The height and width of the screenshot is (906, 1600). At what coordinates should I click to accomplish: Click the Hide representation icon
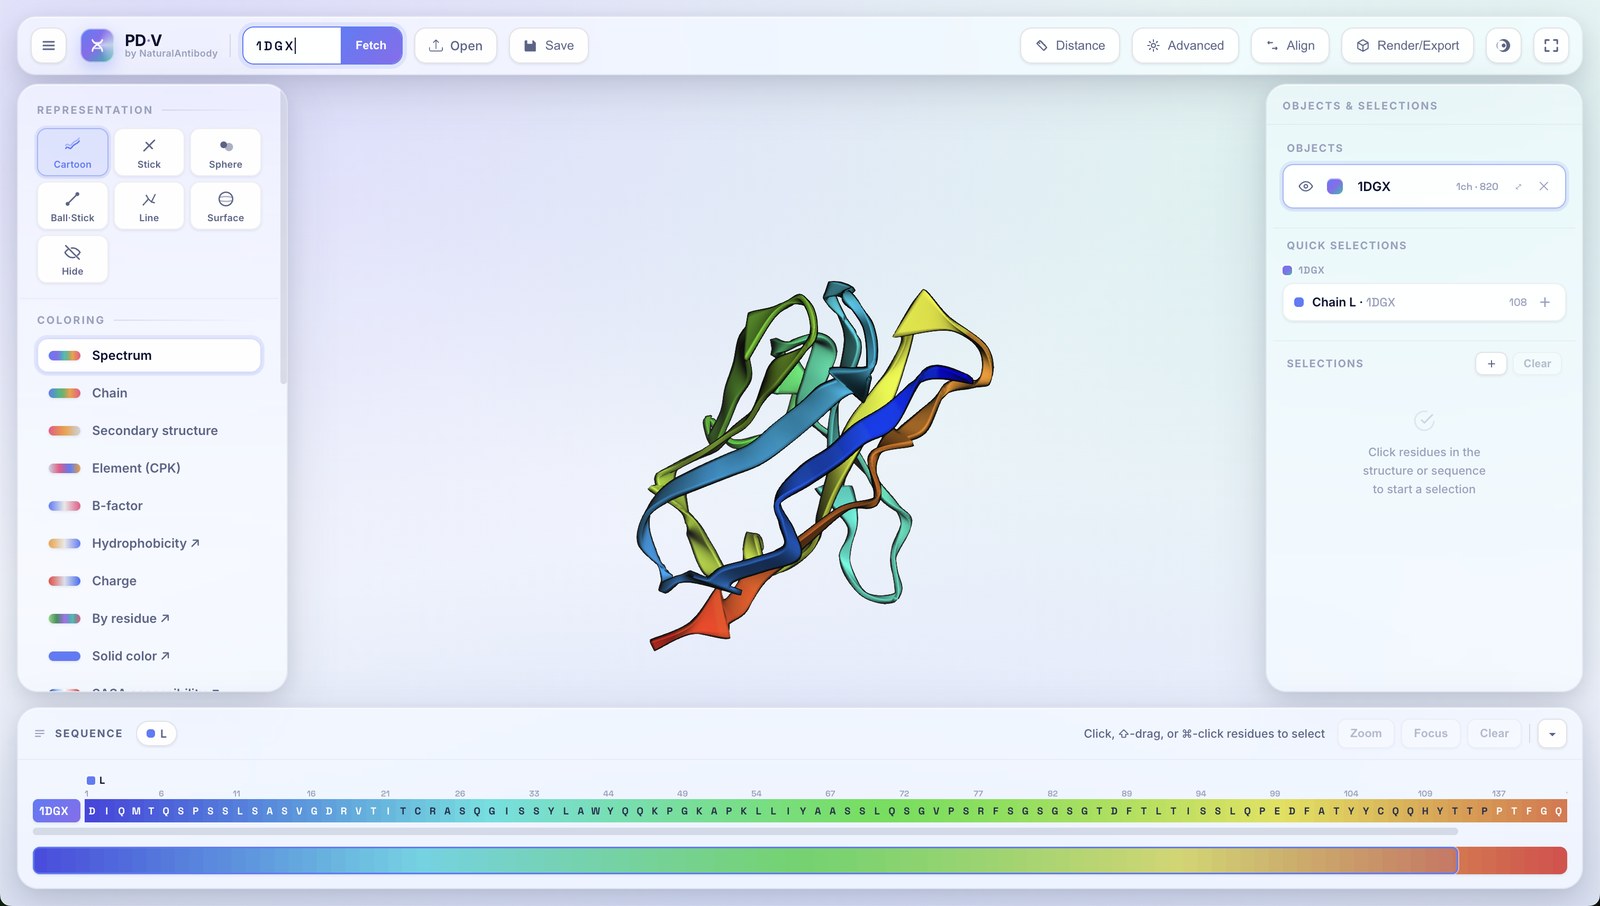72,252
